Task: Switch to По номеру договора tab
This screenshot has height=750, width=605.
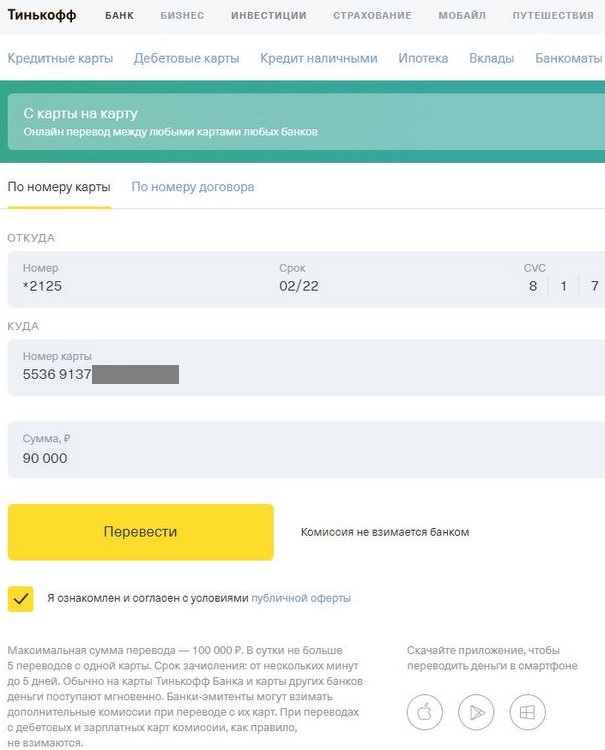Action: tap(193, 187)
